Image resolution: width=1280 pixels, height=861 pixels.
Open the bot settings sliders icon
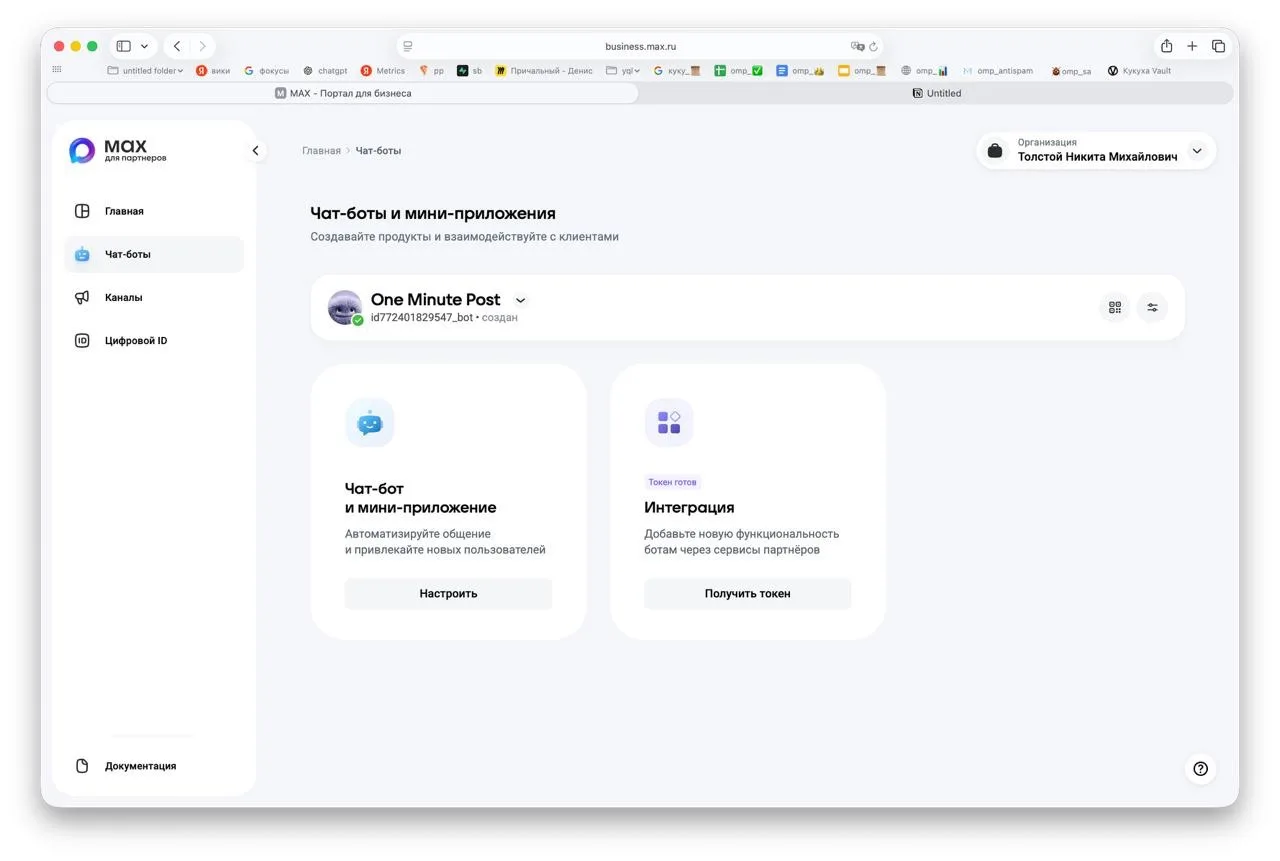click(x=1152, y=308)
